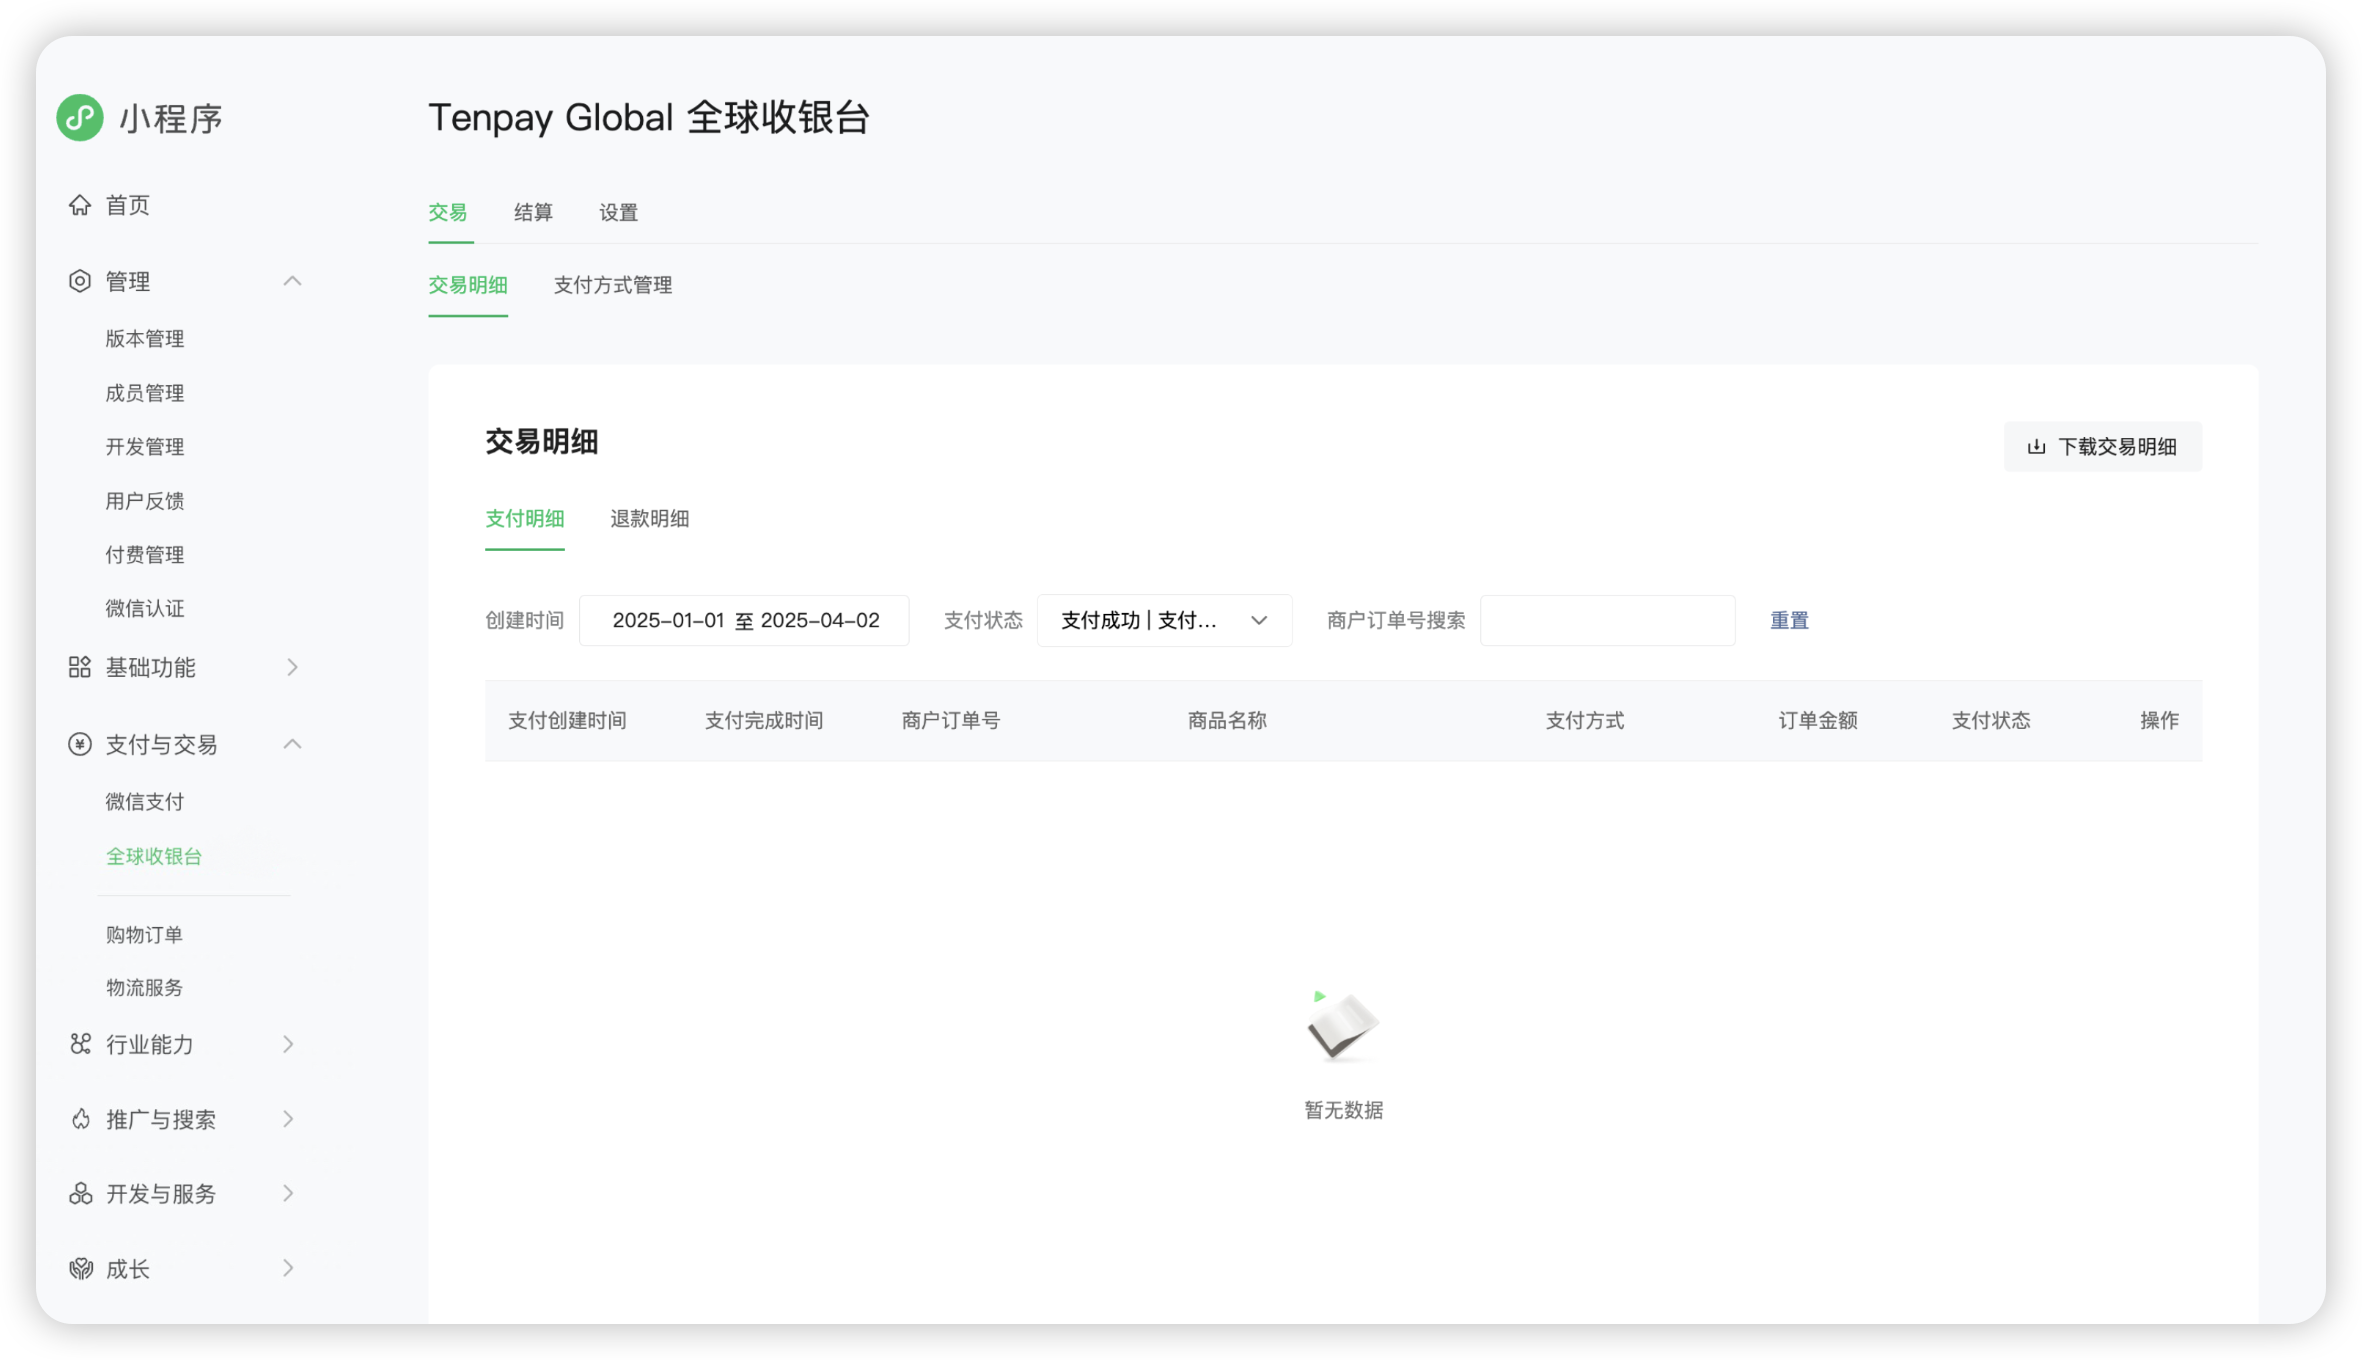
Task: Switch to the 设置 tab
Action: coord(618,212)
